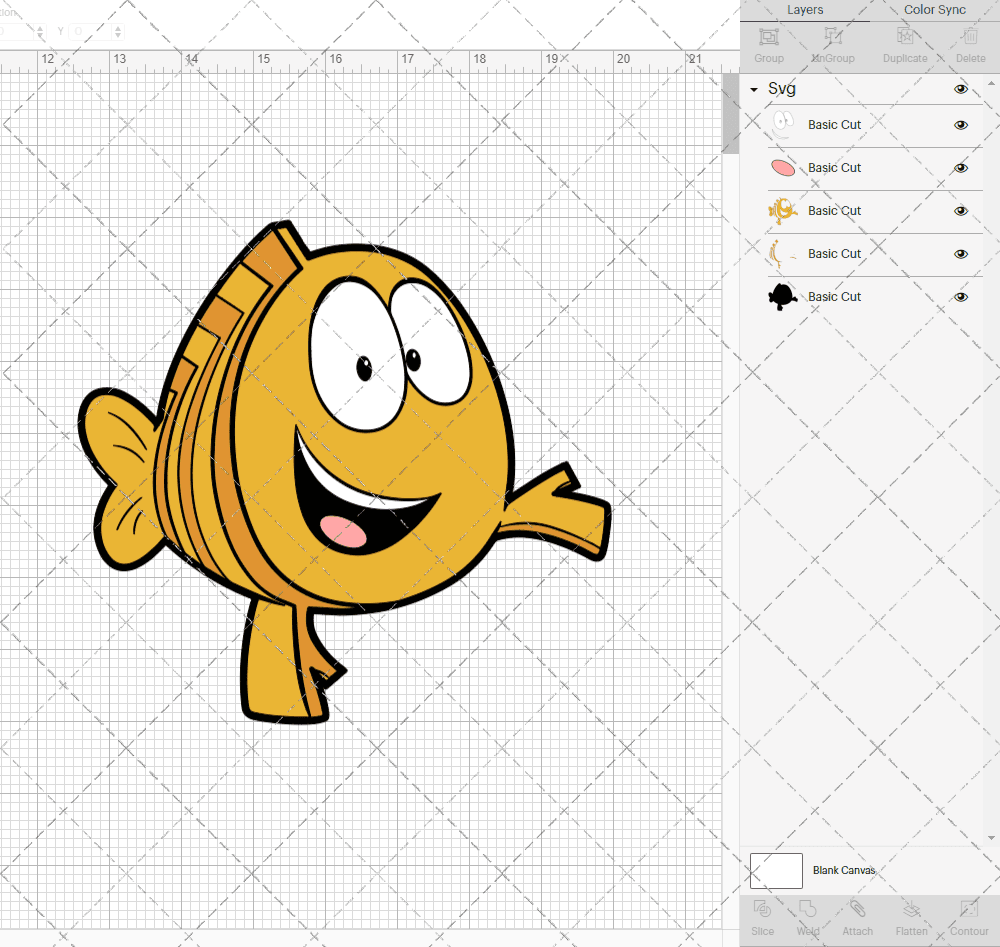Select the Weld tool
The image size is (1000, 947).
pyautogui.click(x=807, y=909)
